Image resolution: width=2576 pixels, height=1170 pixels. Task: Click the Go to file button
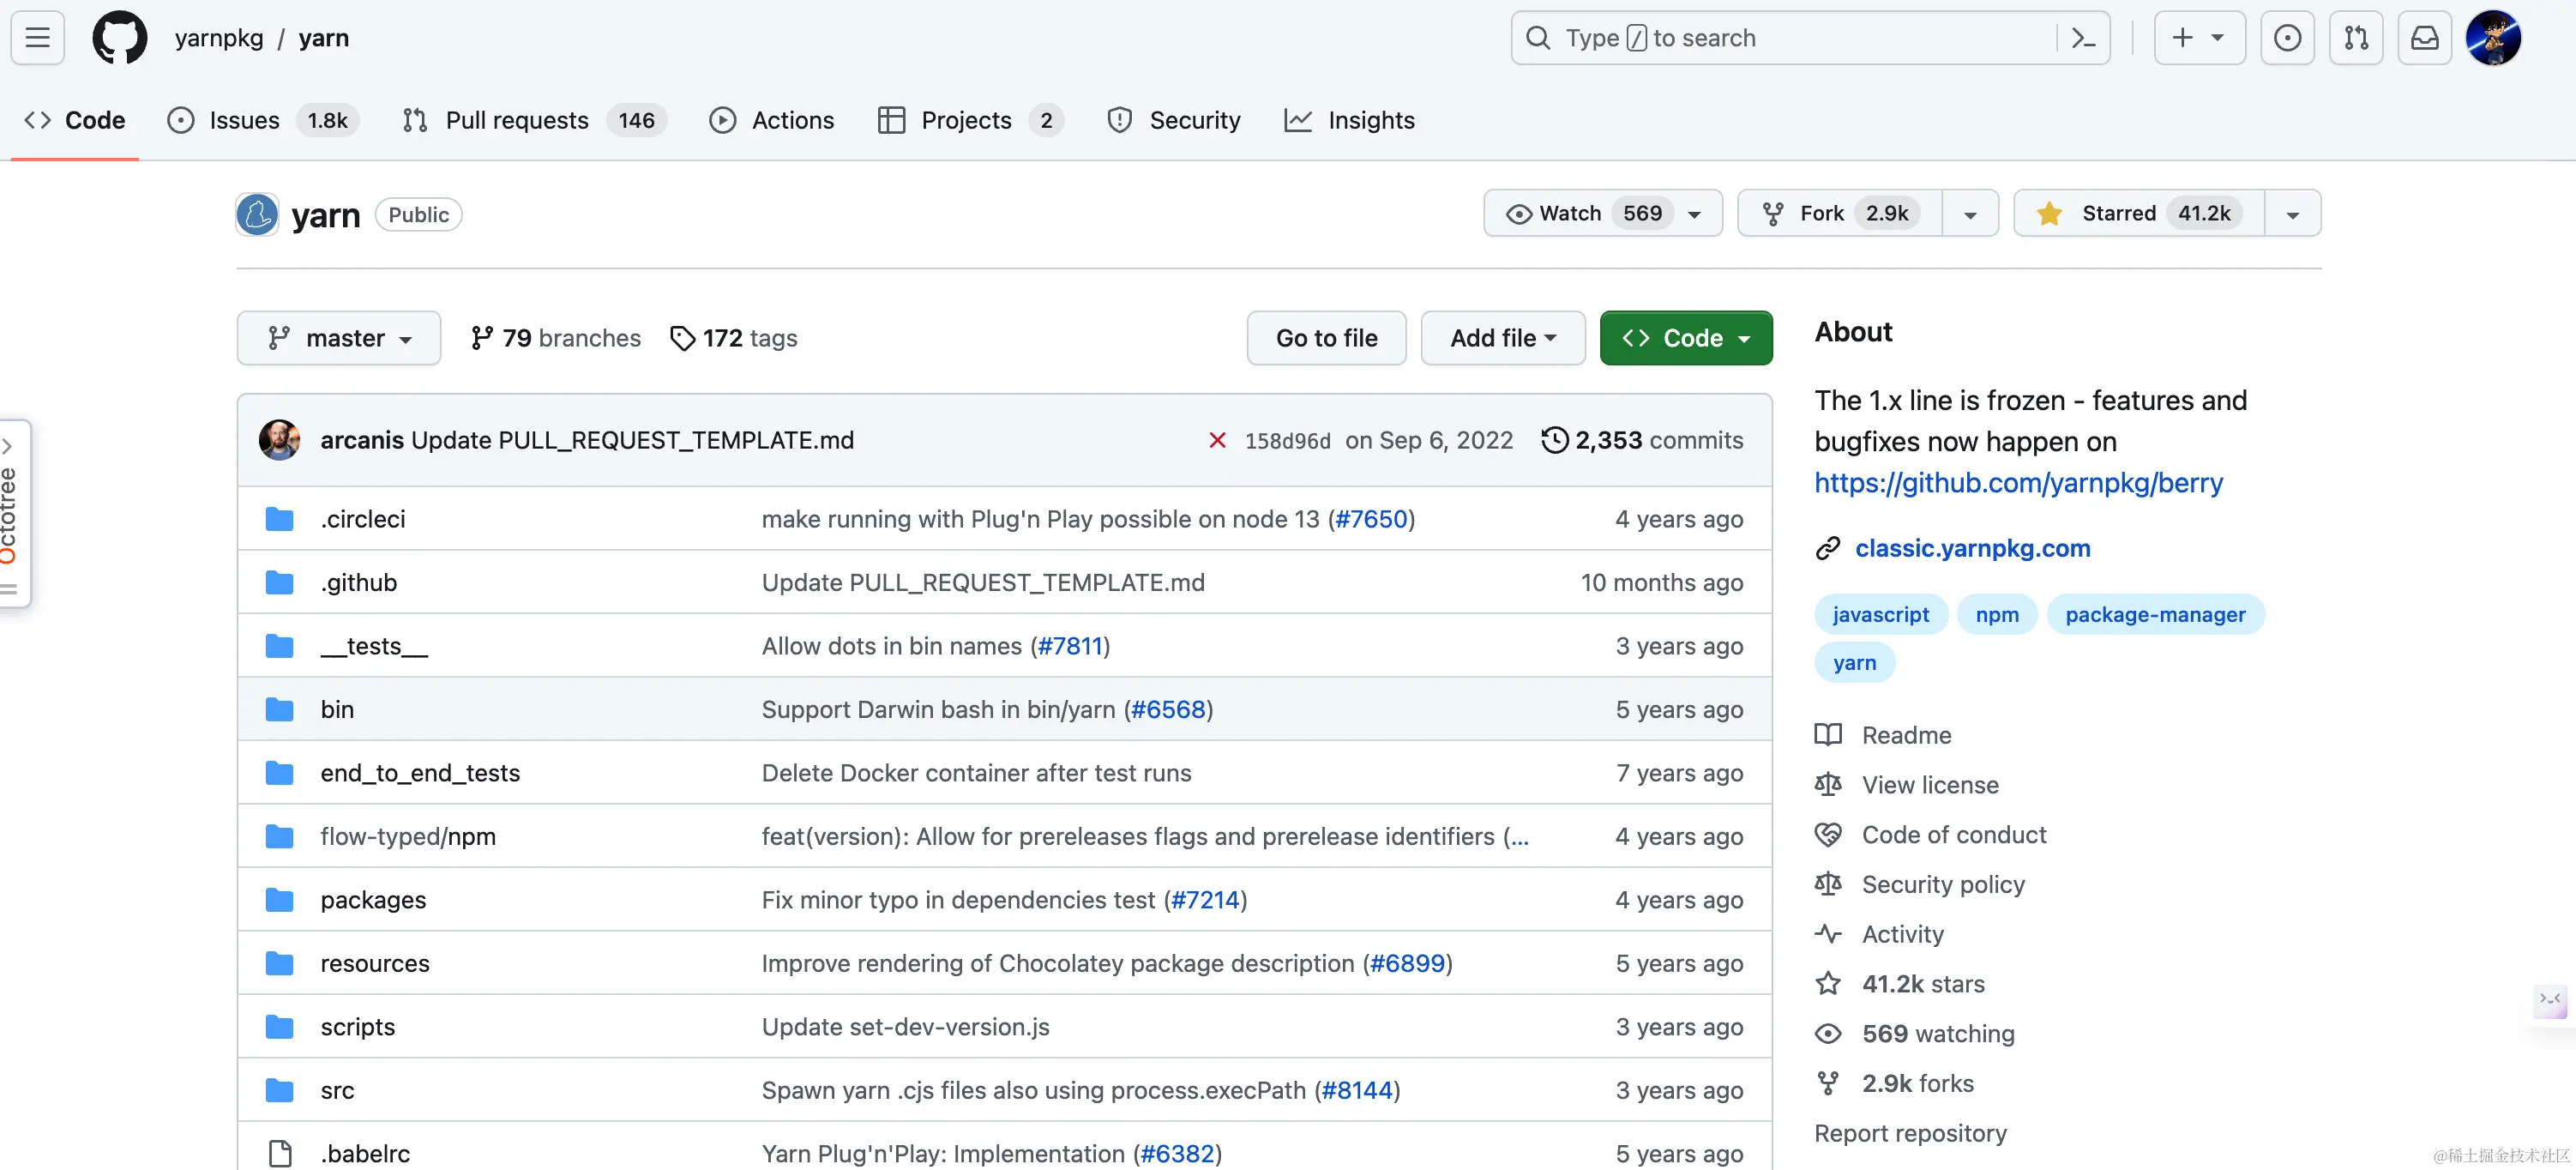pyautogui.click(x=1325, y=338)
